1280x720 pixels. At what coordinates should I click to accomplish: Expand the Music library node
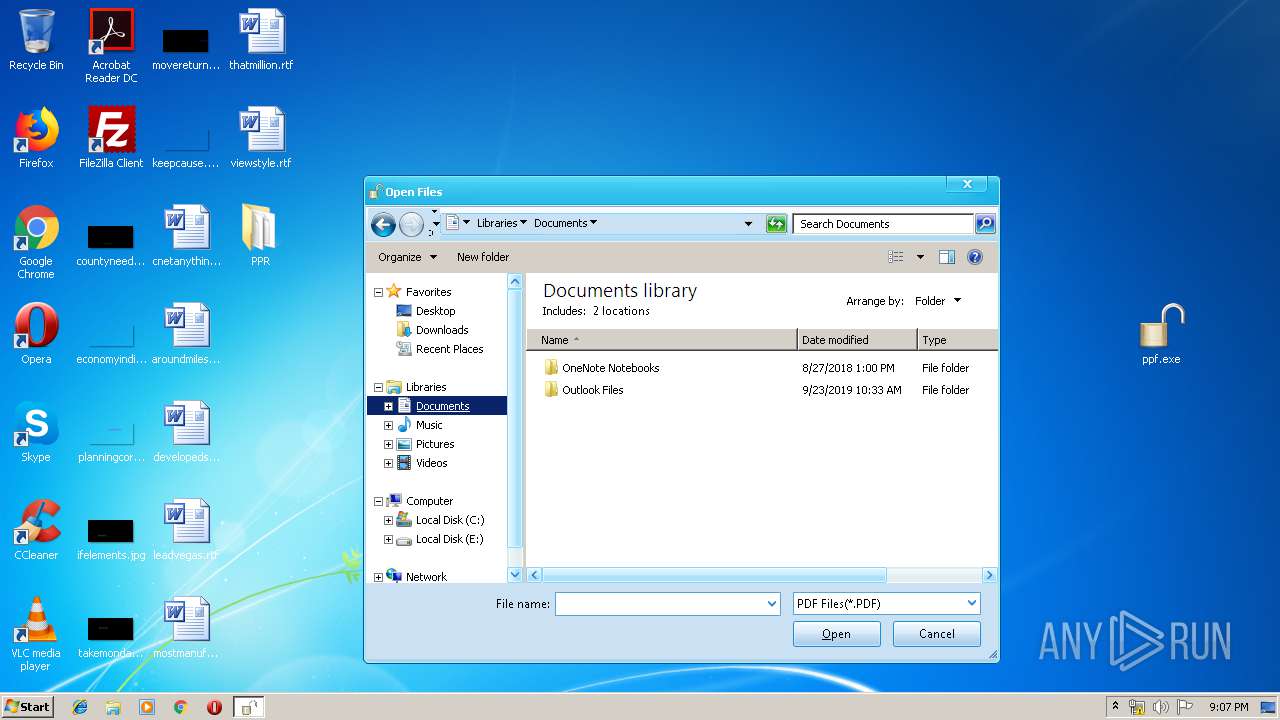pyautogui.click(x=389, y=425)
